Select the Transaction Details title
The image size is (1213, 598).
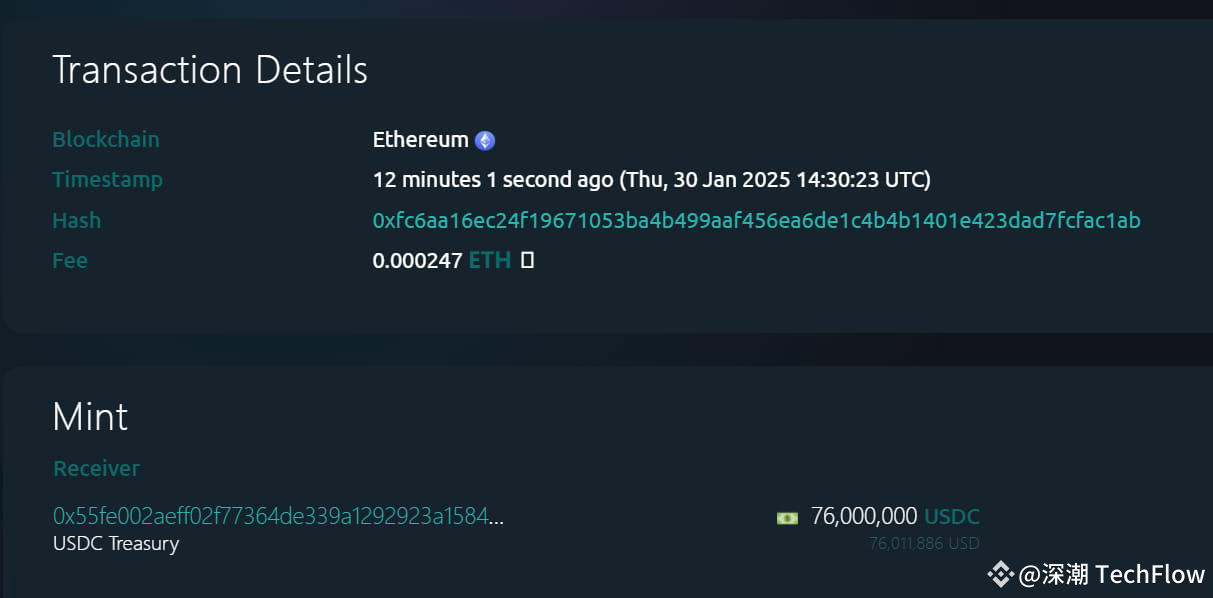click(x=210, y=69)
